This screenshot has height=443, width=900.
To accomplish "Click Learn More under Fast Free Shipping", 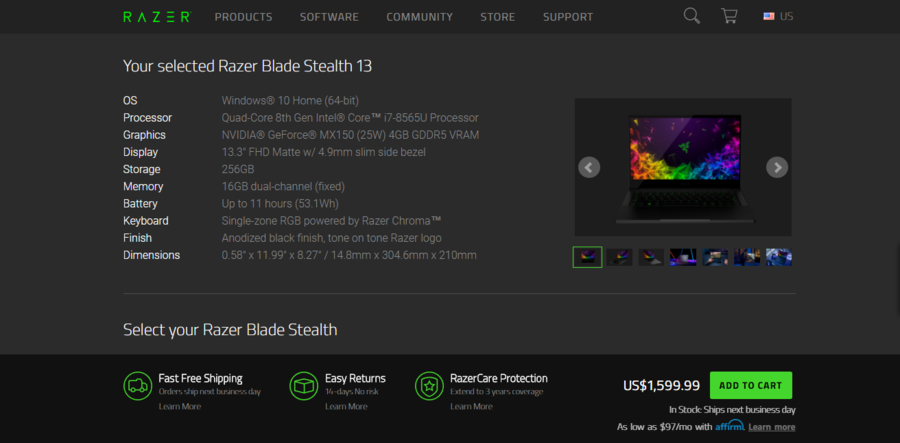I will coord(180,406).
